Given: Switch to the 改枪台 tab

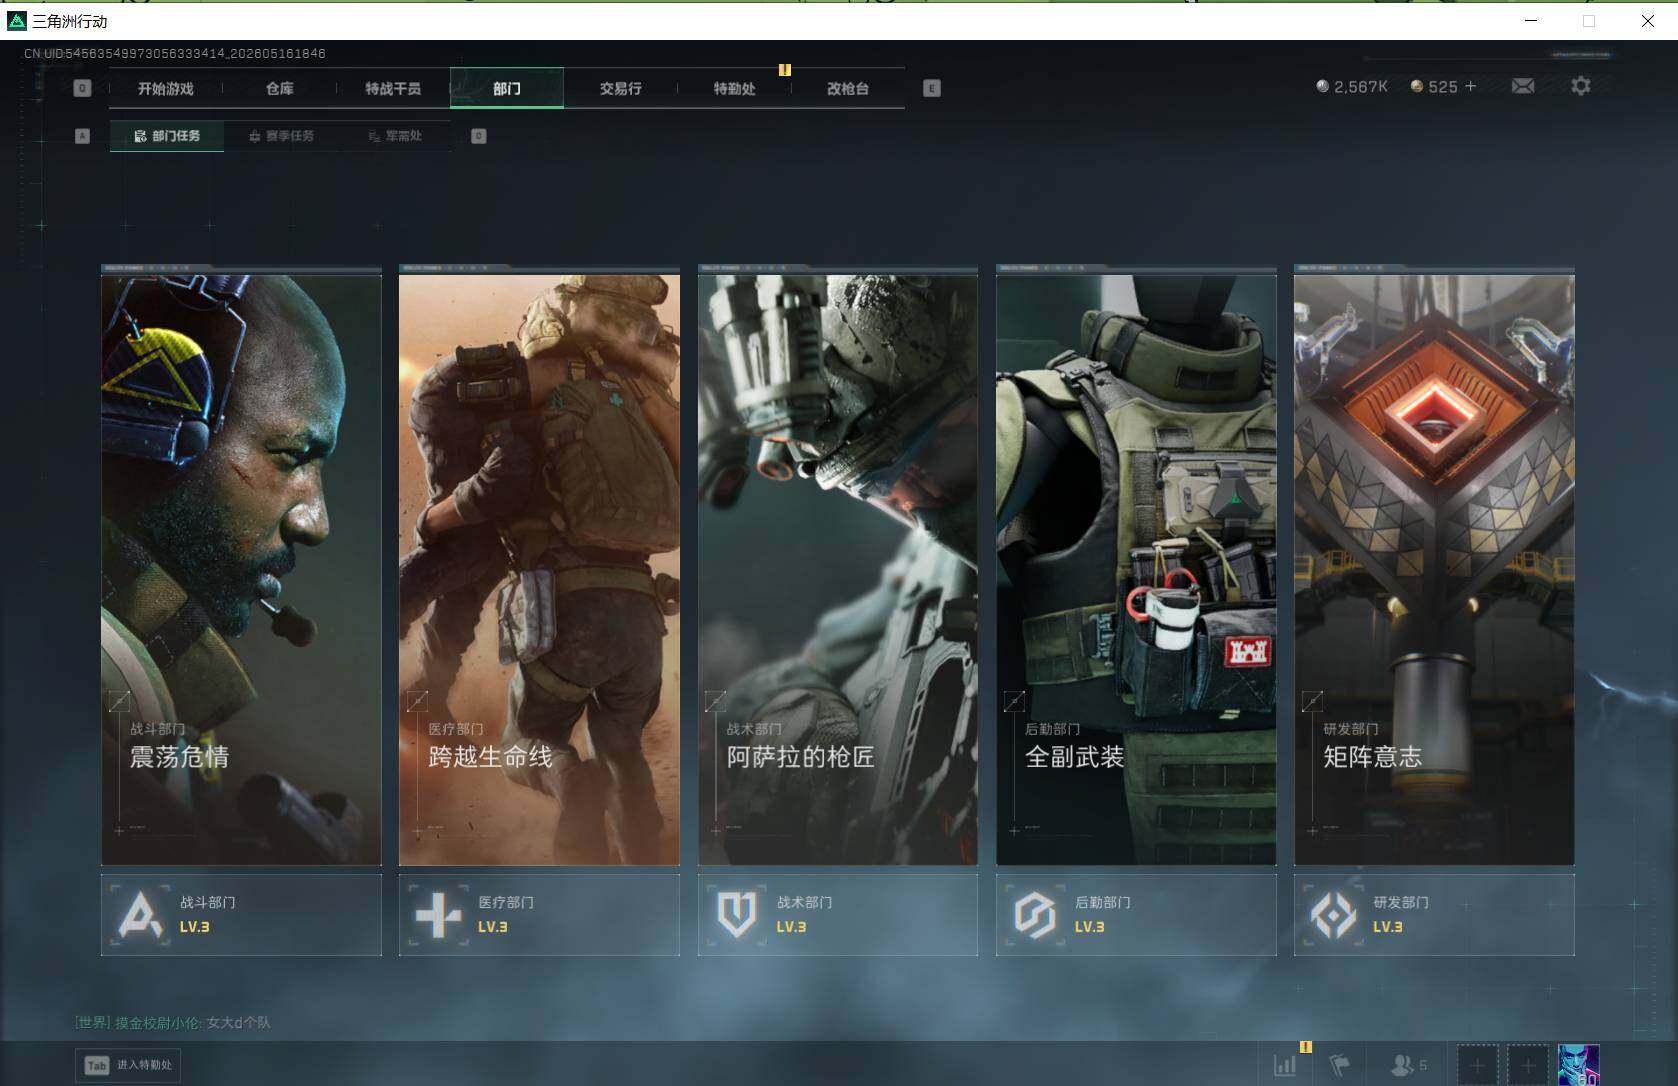Looking at the screenshot, I should pos(848,89).
